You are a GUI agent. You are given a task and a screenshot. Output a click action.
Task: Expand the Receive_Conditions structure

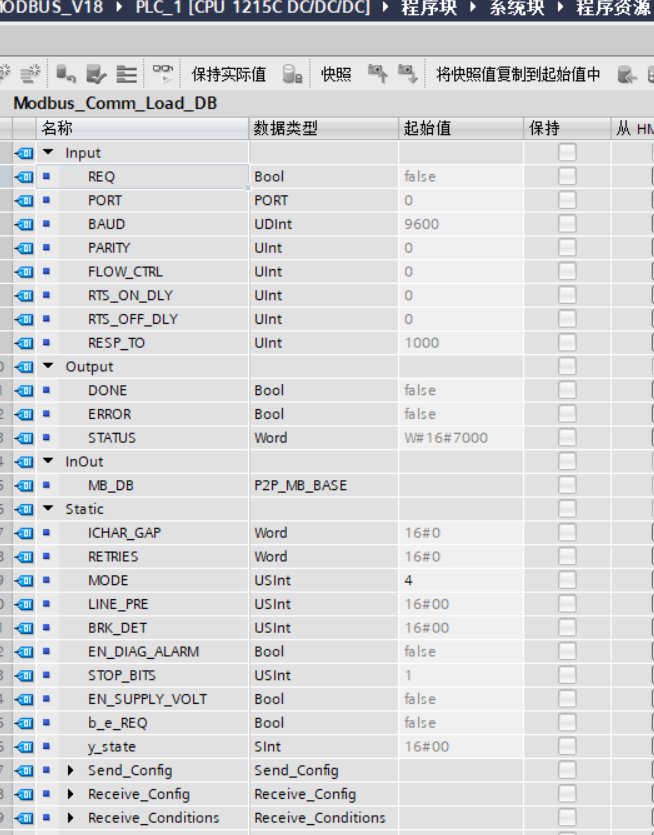point(70,818)
